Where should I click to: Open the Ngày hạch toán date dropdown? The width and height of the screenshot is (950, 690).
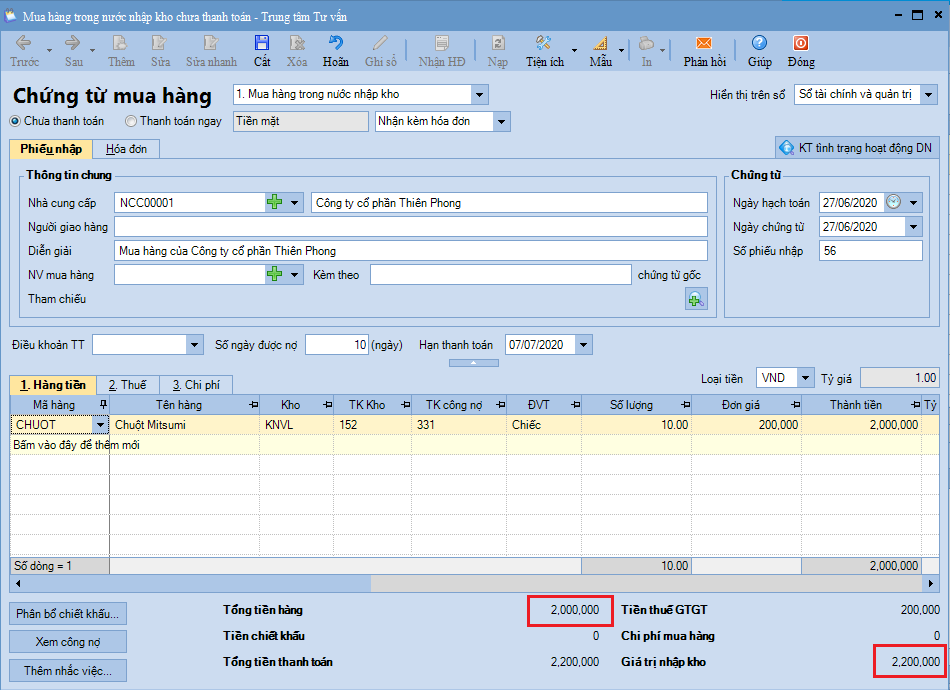[913, 202]
